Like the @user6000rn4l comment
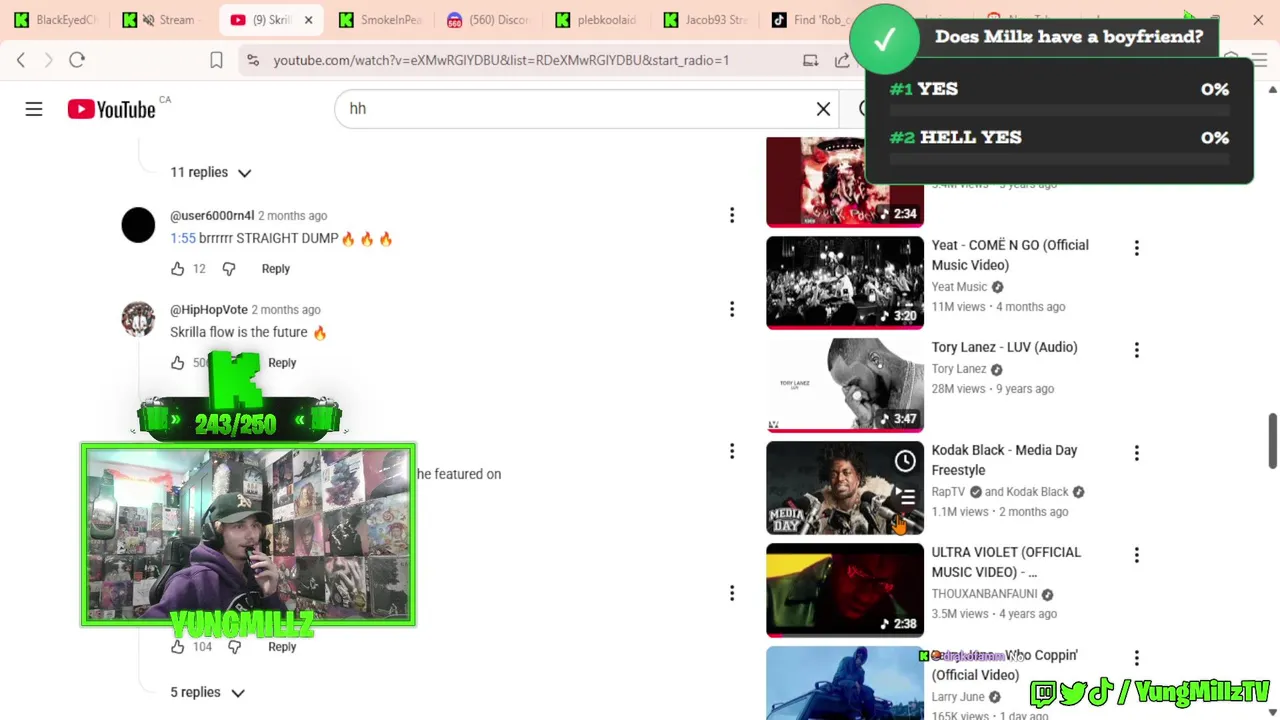Screen dimensions: 1280x720 [x=178, y=268]
